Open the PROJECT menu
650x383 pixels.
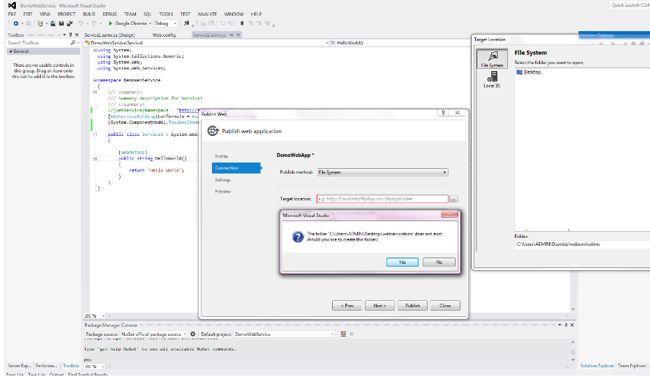click(x=66, y=14)
